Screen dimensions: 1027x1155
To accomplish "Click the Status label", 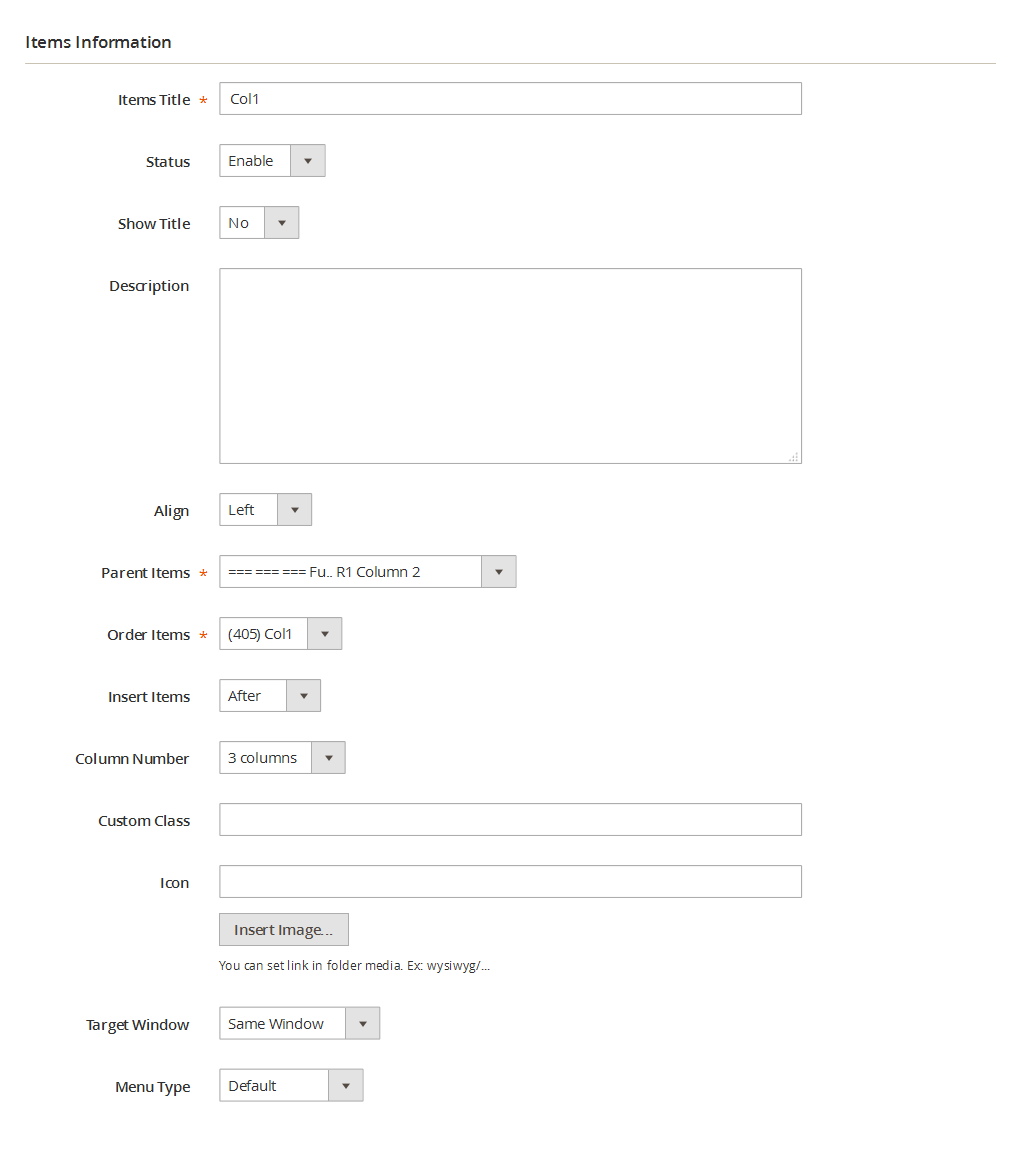I will [167, 161].
